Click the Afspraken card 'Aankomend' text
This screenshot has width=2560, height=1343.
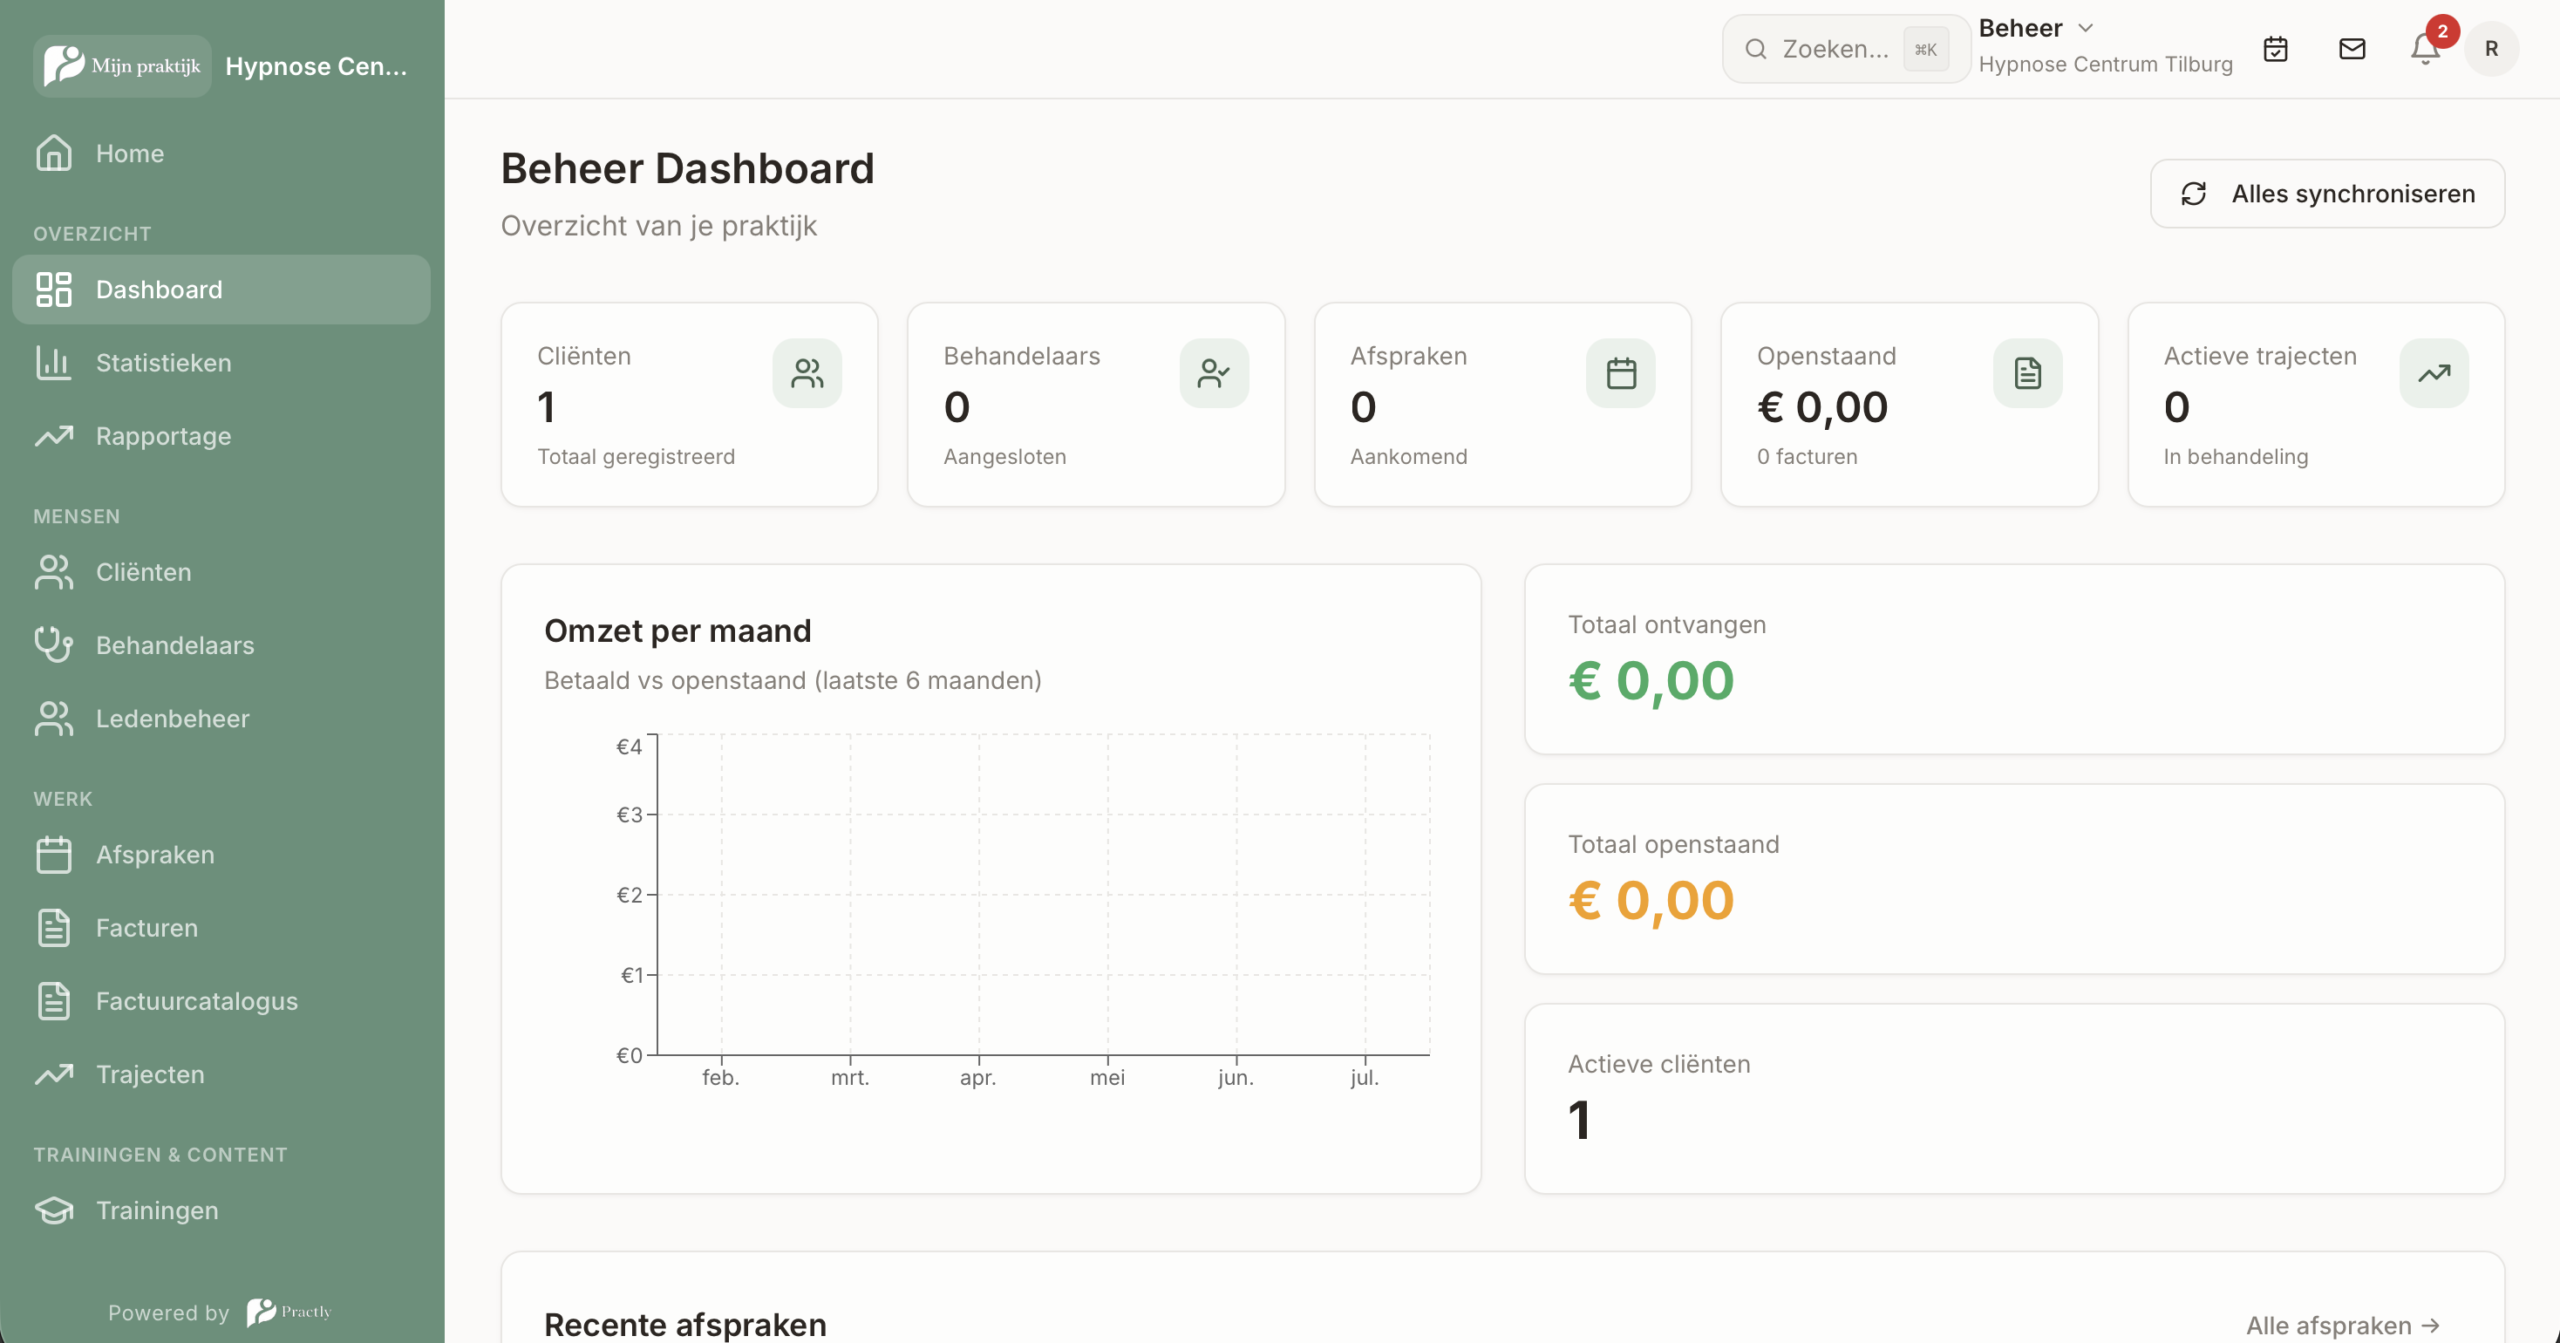(1408, 457)
